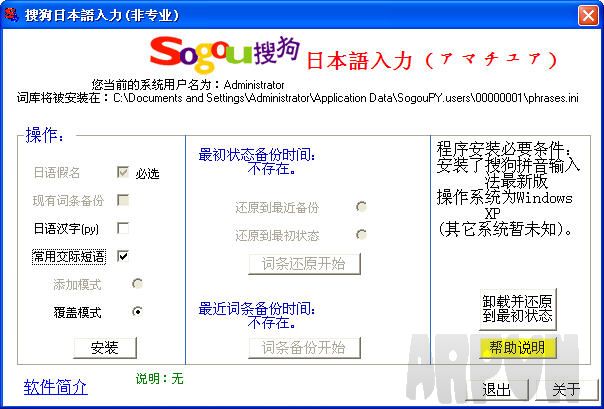604x409 pixels.
Task: Click the 您当前的系统用户名为 Administrator line
Action: click(x=188, y=85)
